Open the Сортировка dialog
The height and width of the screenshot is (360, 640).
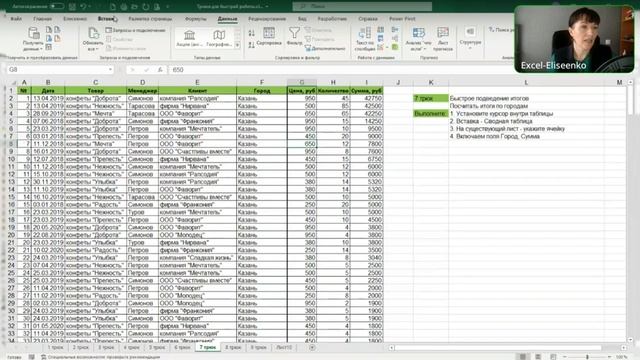(x=269, y=37)
